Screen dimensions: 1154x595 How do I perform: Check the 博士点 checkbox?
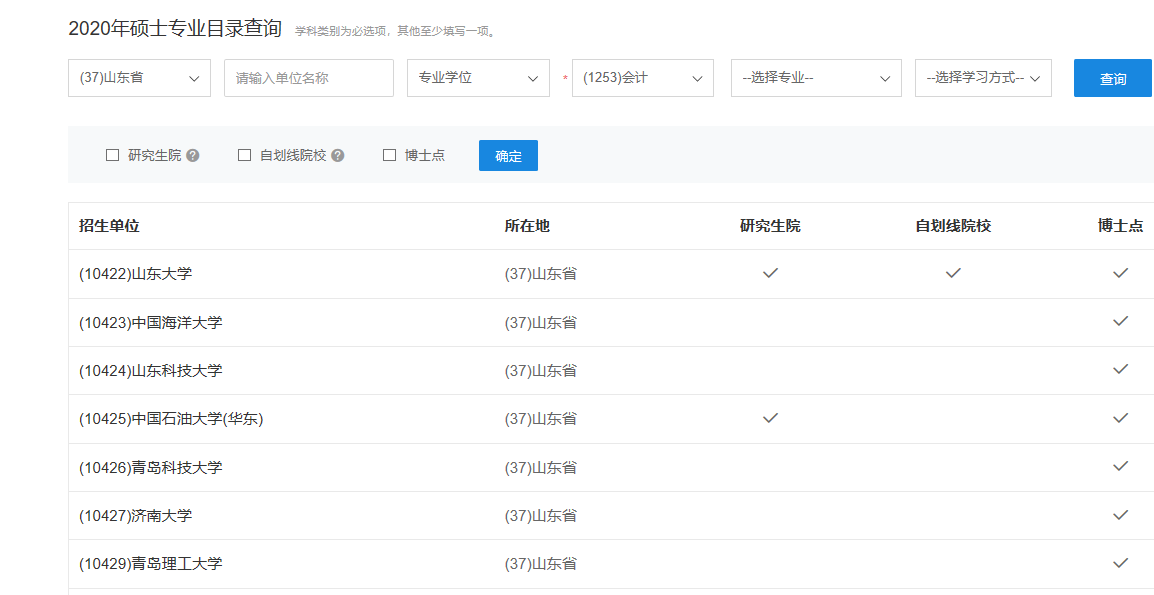click(x=389, y=155)
